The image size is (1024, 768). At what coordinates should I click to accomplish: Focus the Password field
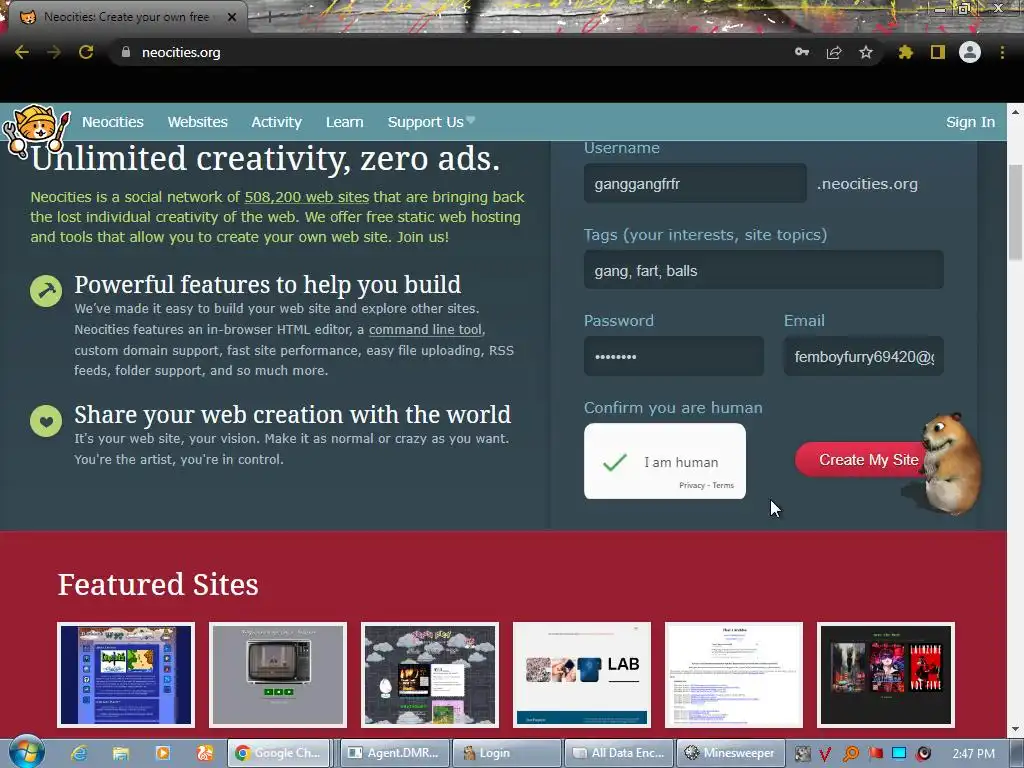pos(673,356)
